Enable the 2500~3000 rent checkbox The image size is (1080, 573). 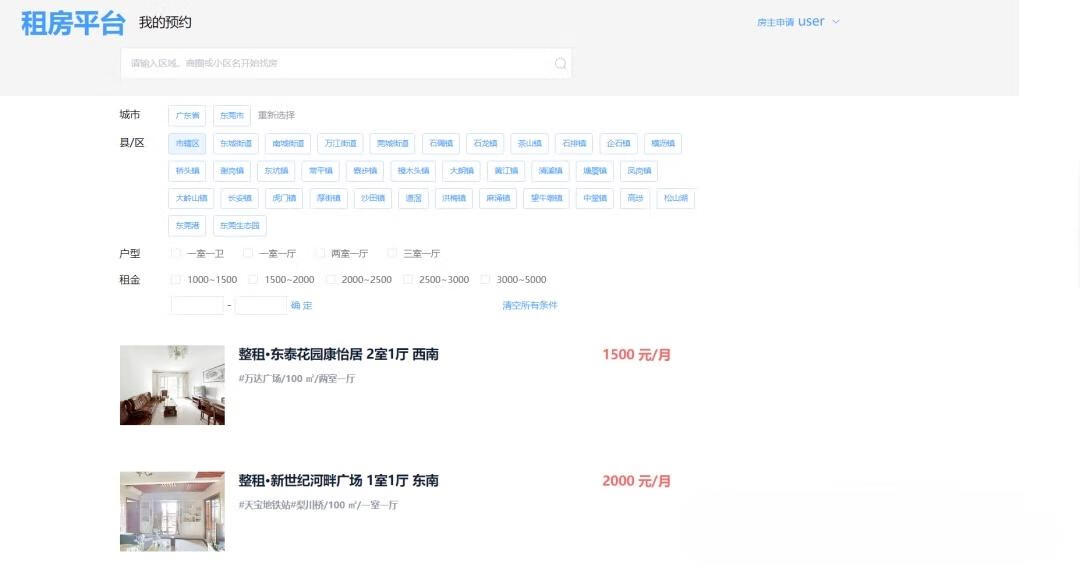[408, 280]
